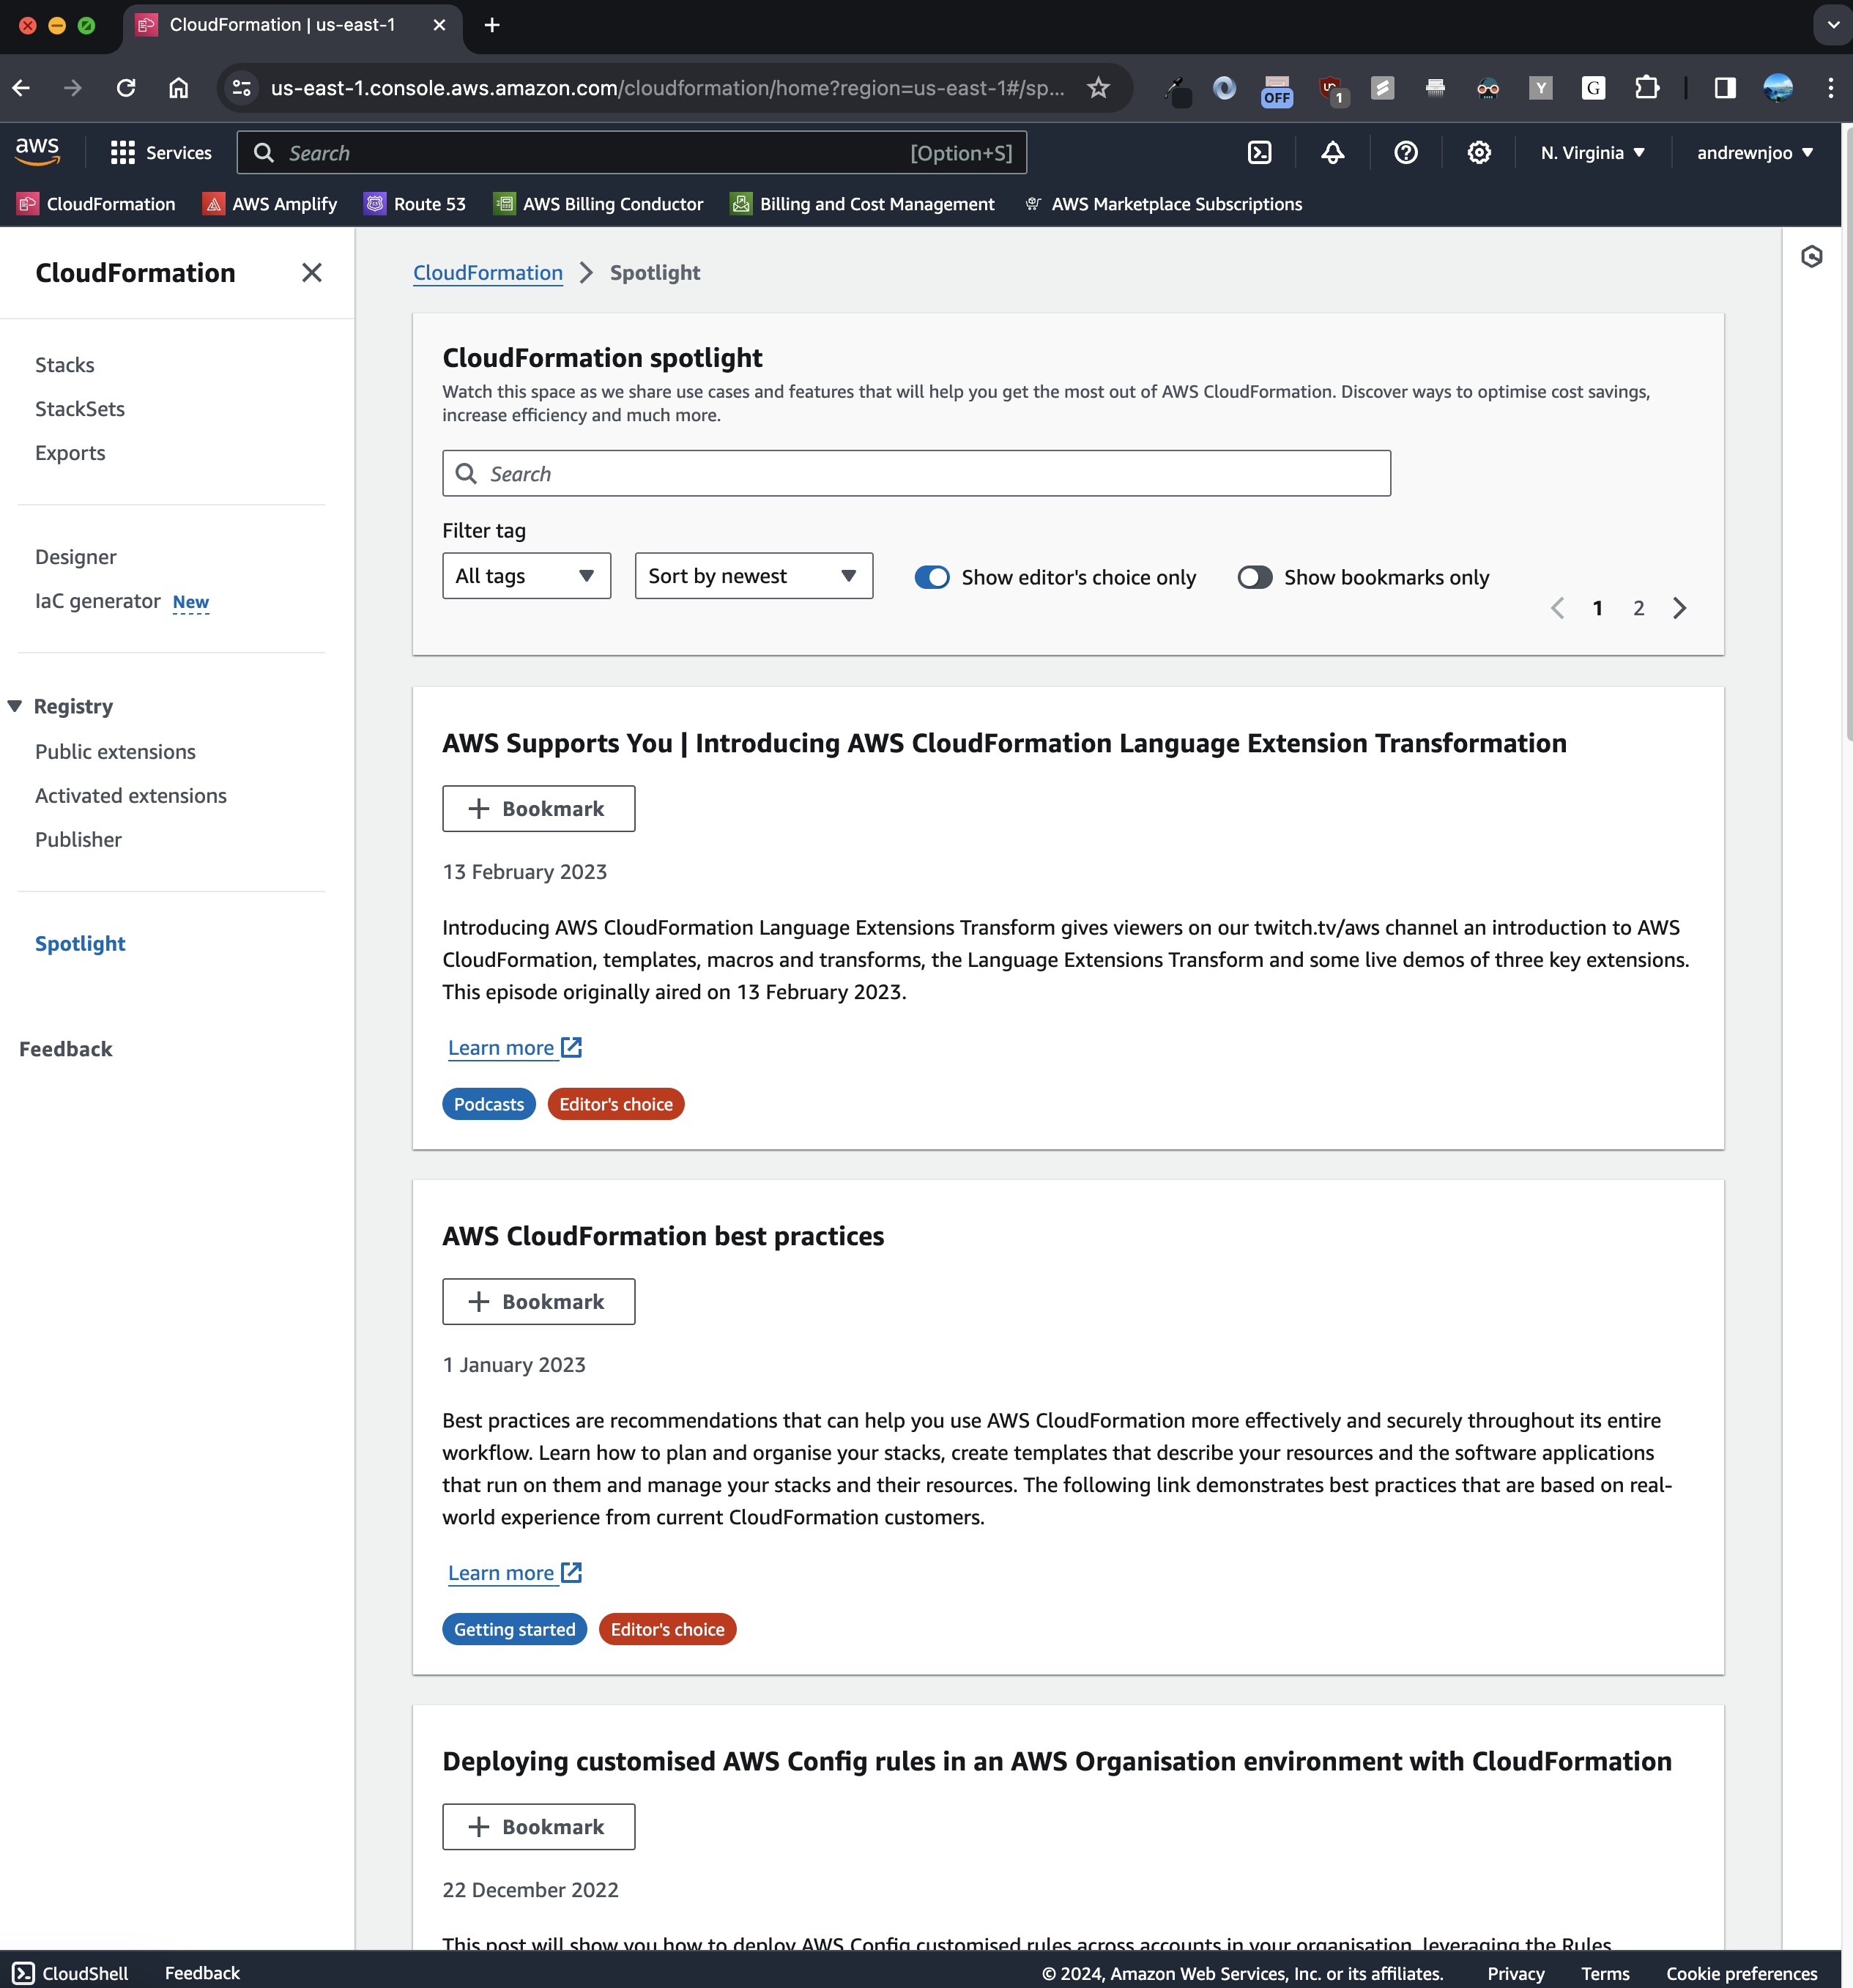The height and width of the screenshot is (1988, 1853).
Task: Open Activated extensions in the sidebar
Action: pyautogui.click(x=131, y=796)
